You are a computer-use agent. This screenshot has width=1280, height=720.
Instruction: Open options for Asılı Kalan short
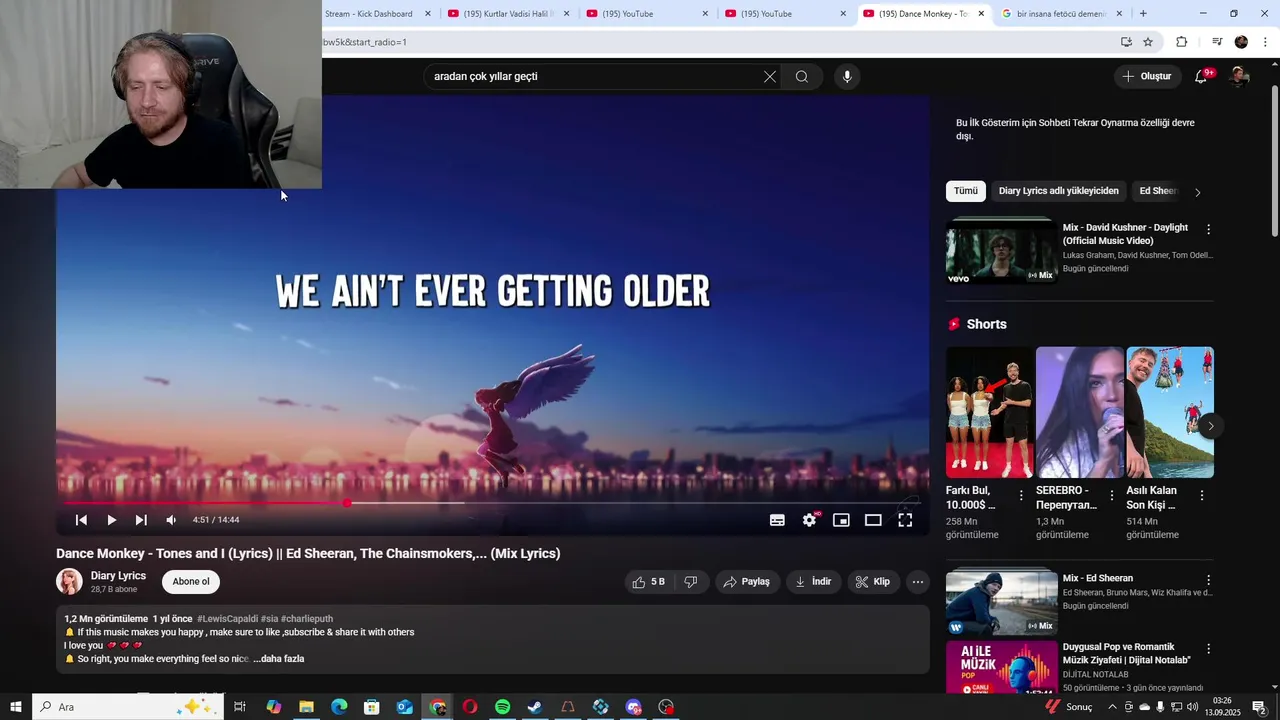[1201, 496]
